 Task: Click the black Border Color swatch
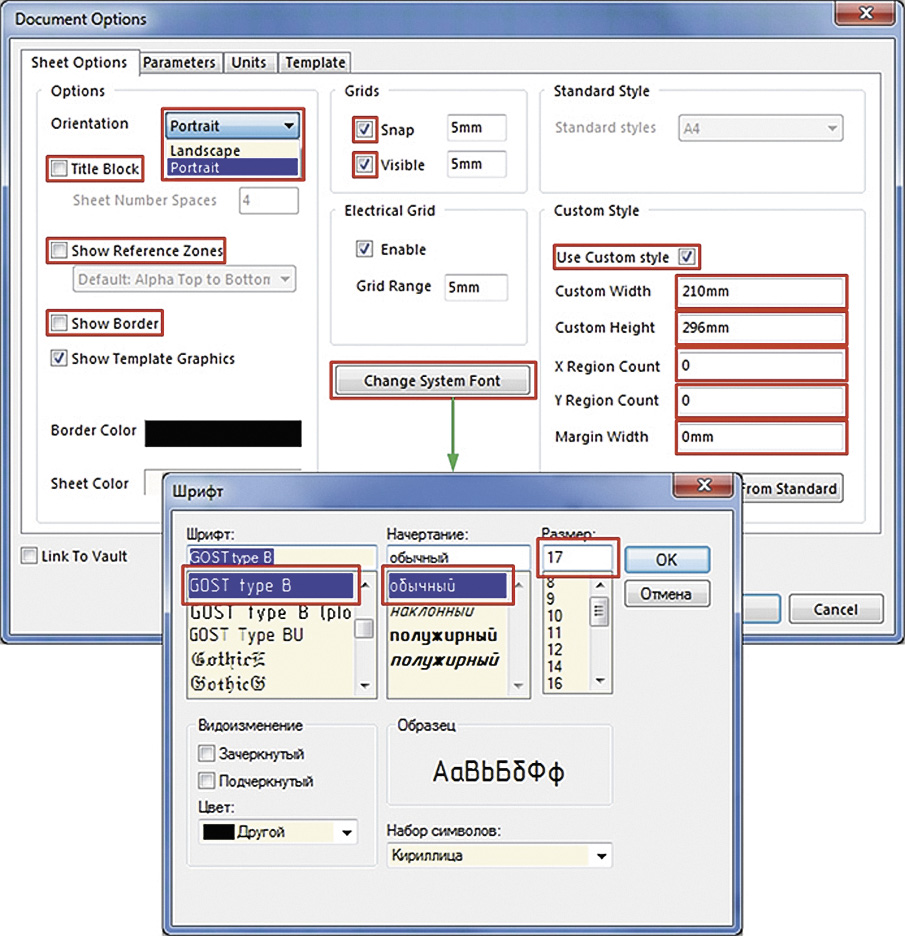[x=223, y=434]
